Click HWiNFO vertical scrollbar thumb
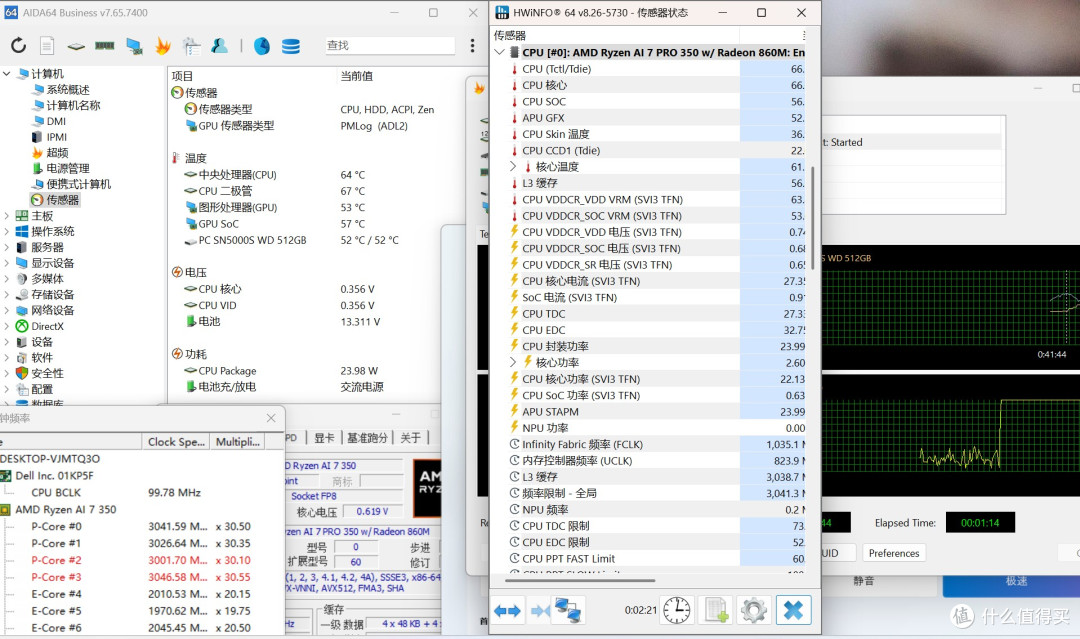This screenshot has height=639, width=1080. [813, 217]
